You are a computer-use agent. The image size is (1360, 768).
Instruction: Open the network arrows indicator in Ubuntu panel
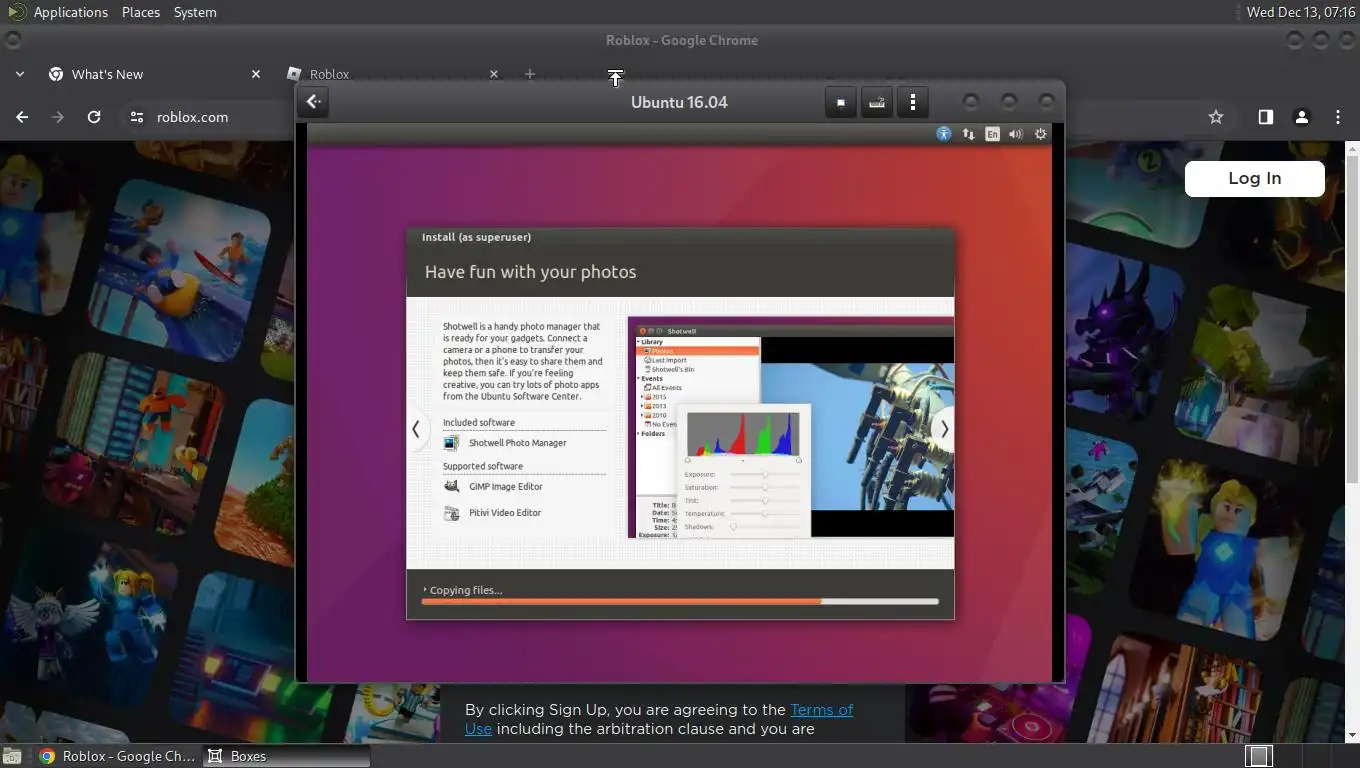point(968,134)
